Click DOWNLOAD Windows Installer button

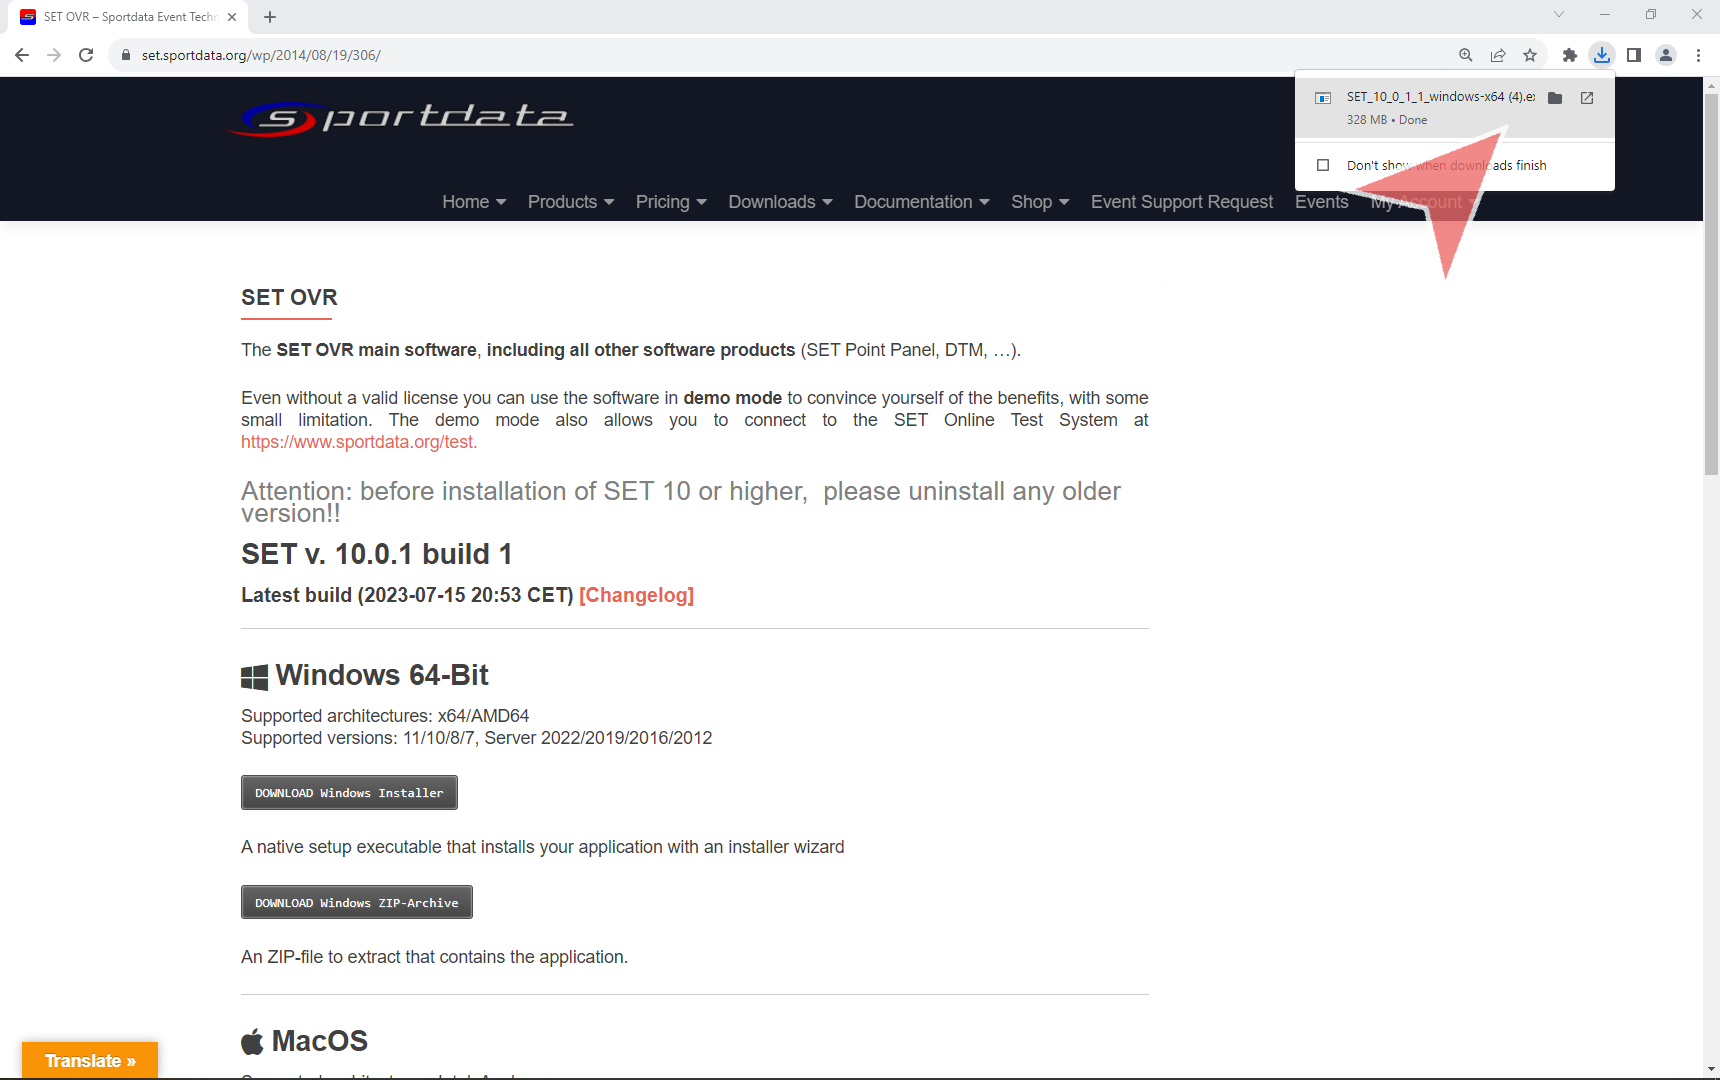tap(349, 793)
